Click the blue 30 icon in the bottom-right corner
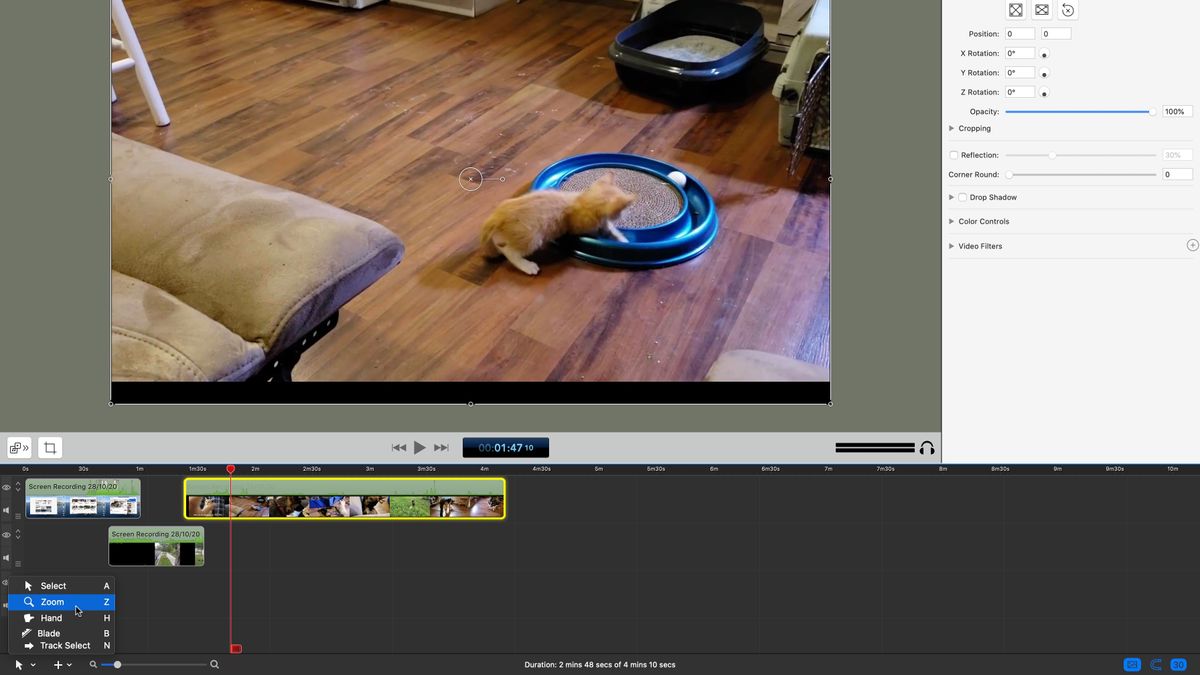 [1178, 664]
